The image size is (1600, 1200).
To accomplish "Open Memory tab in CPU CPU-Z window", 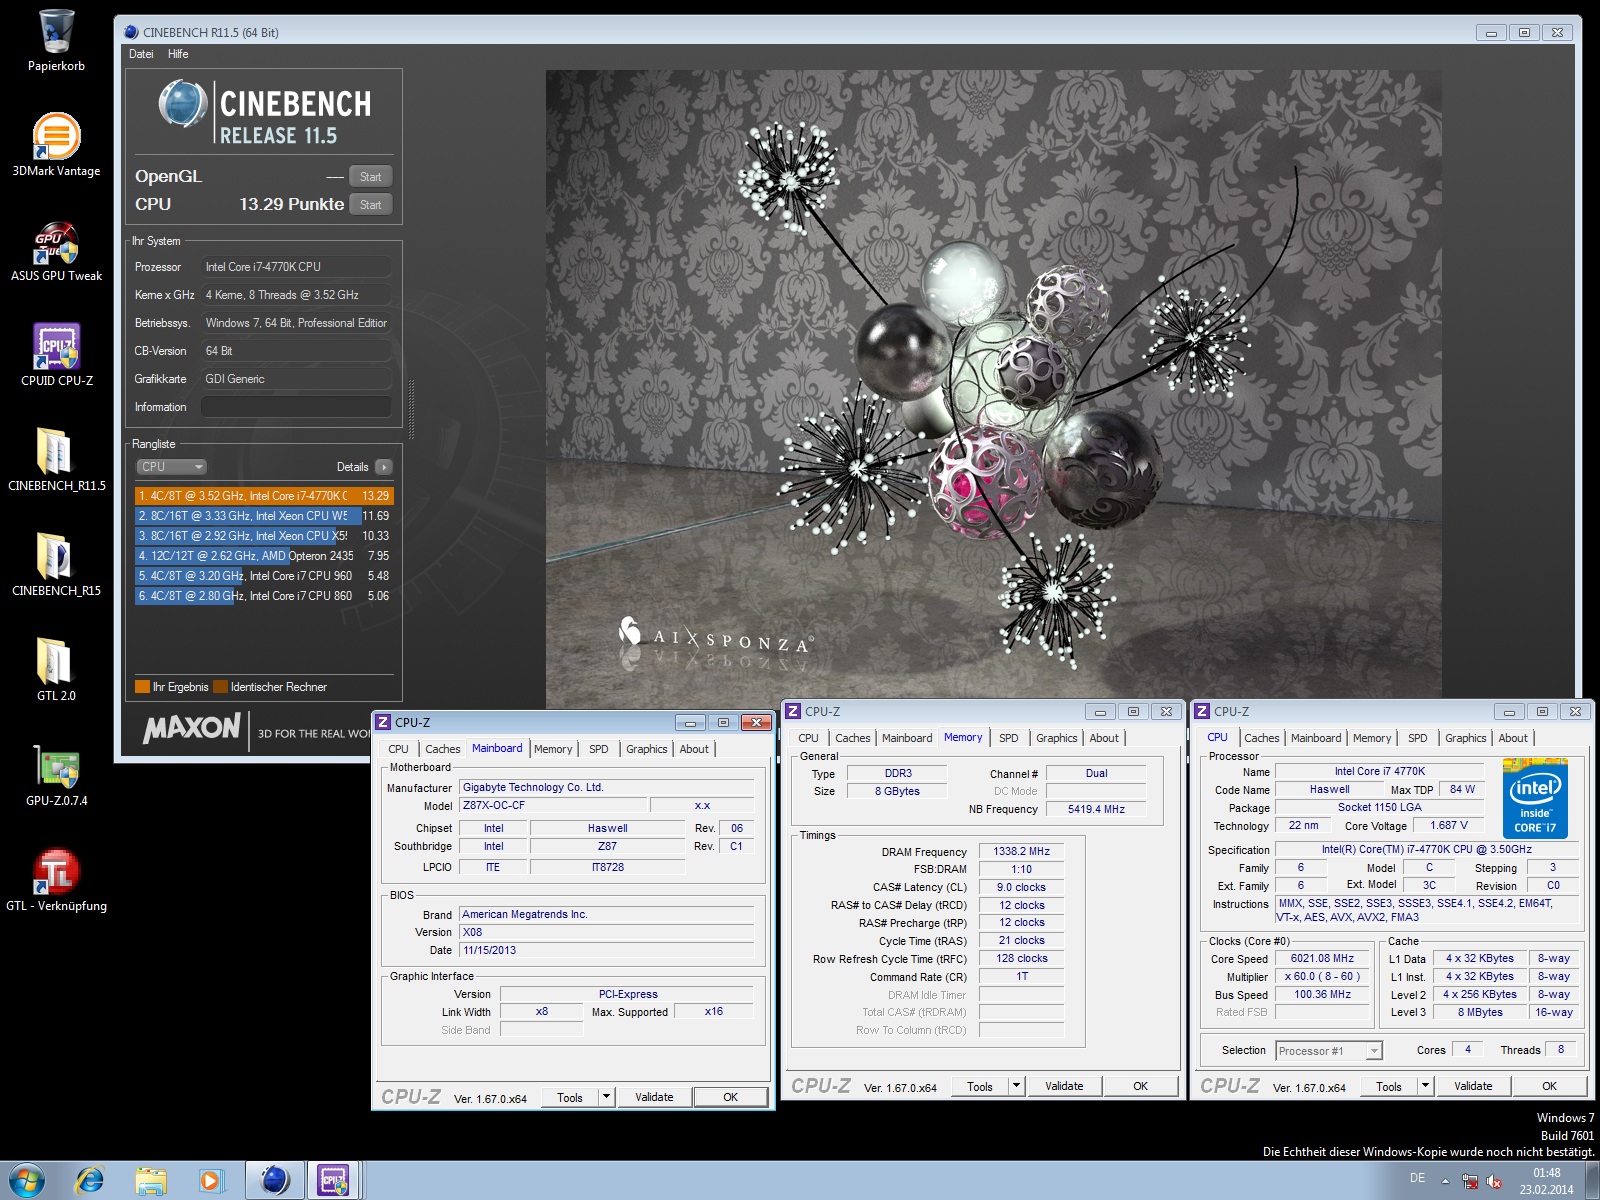I will pos(1371,738).
